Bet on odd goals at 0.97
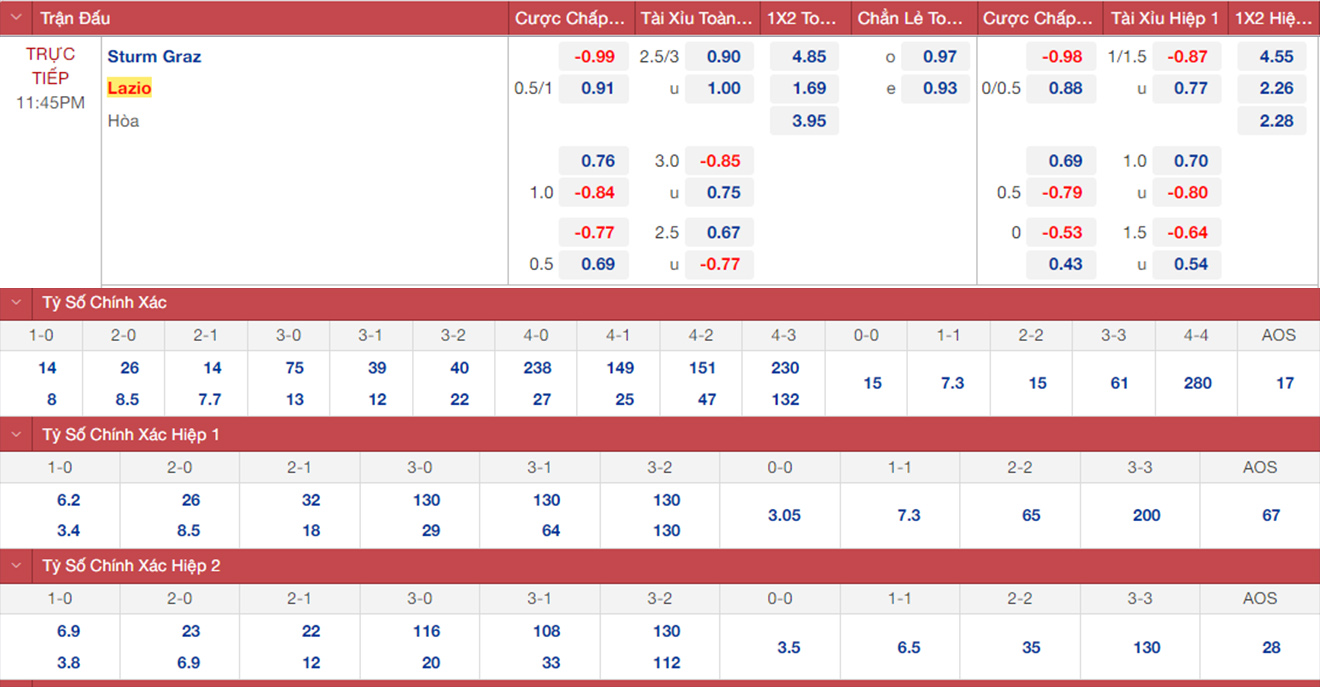Screen dimensions: 1320x687 pyautogui.click(x=939, y=57)
